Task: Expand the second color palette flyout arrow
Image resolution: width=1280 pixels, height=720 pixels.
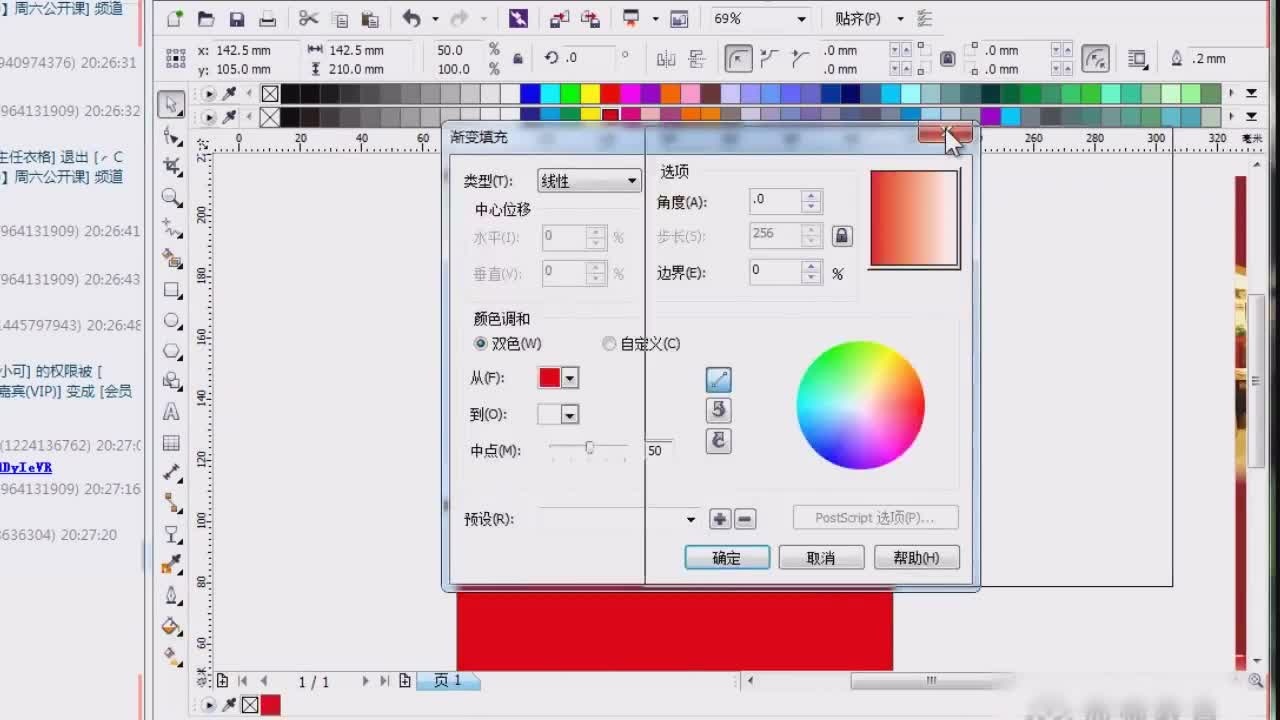Action: point(1251,116)
